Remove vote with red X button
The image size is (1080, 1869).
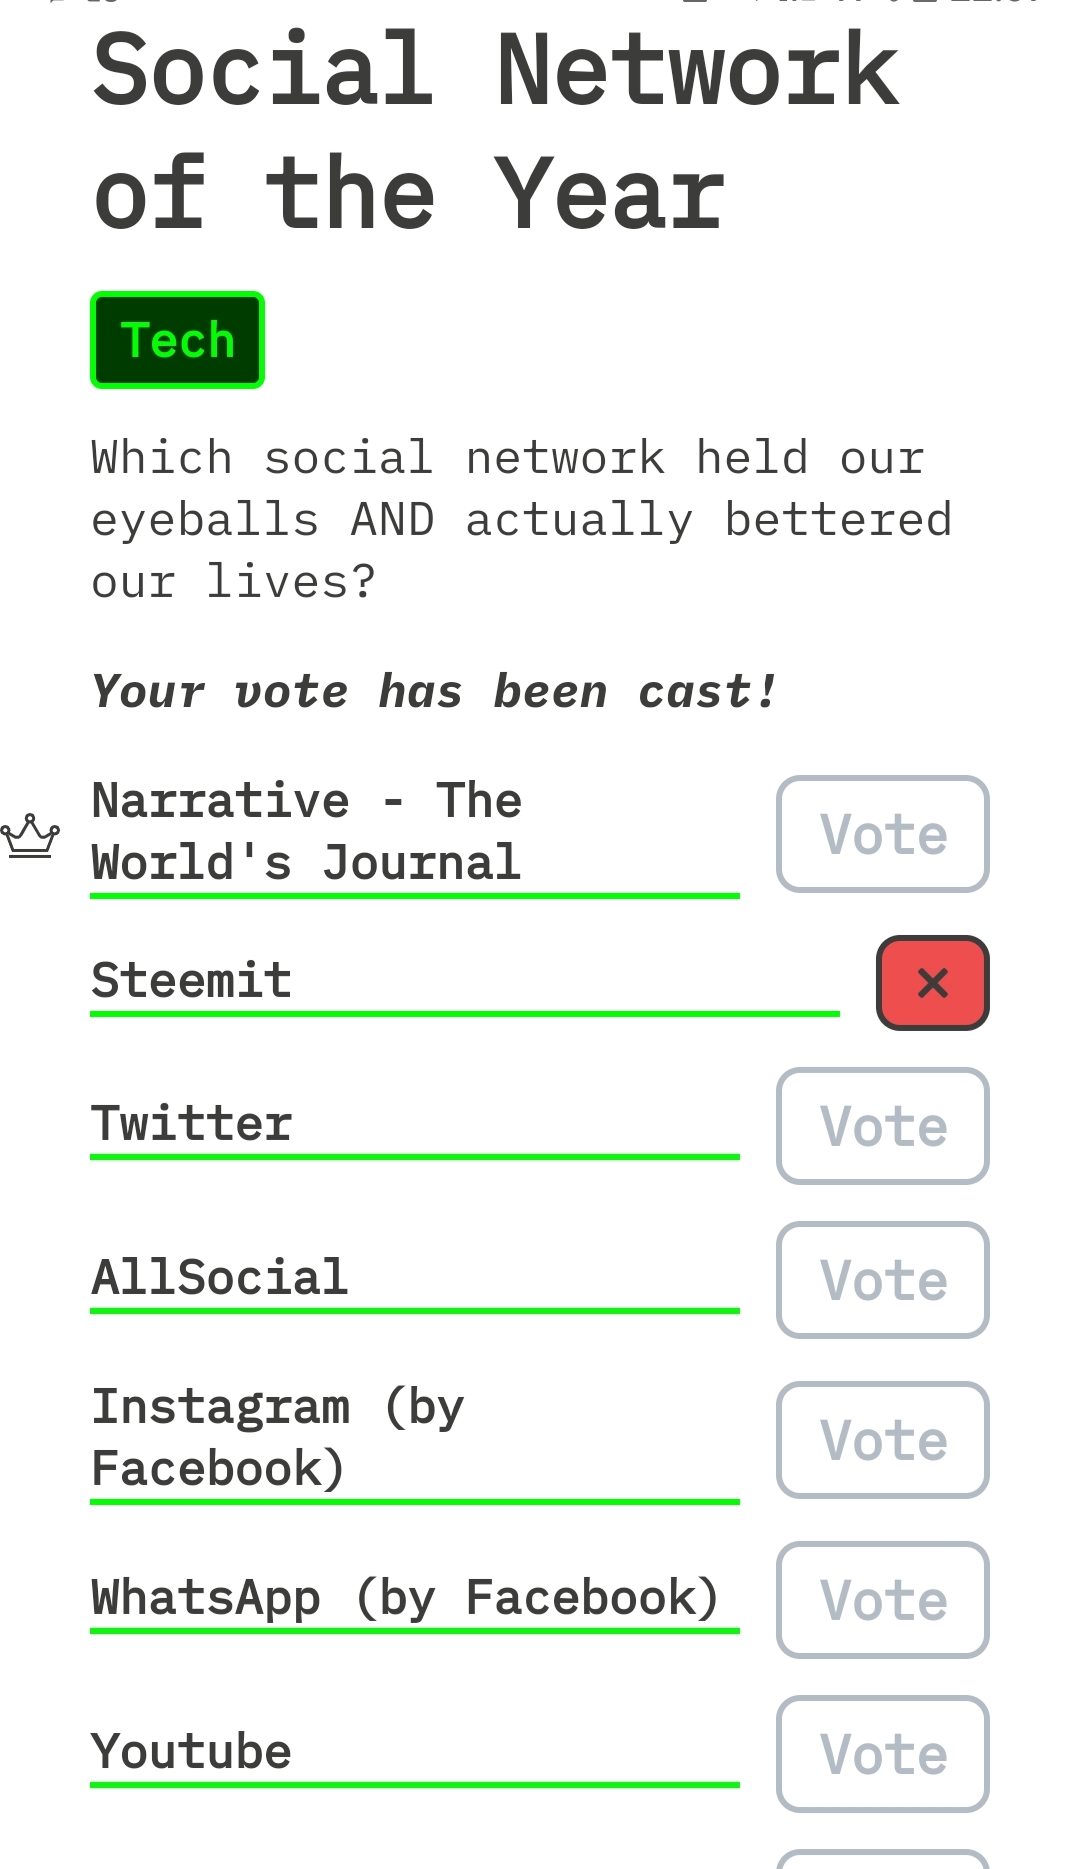point(932,983)
